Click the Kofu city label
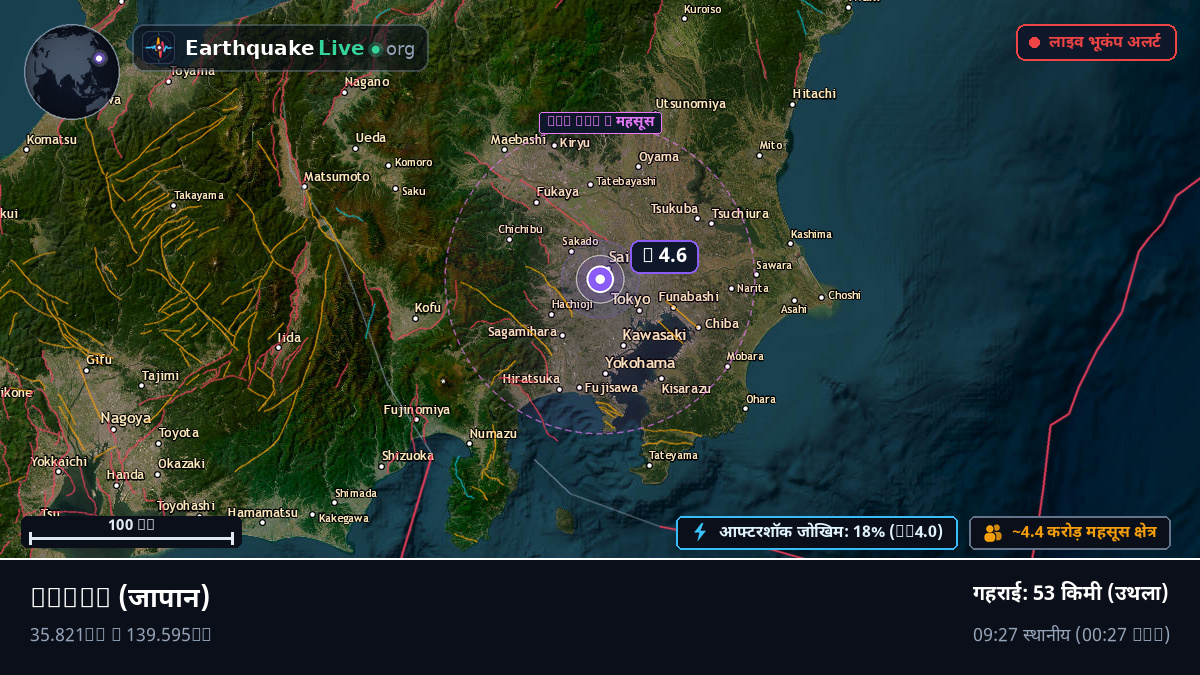Screen dimensions: 1200x675 point(428,308)
